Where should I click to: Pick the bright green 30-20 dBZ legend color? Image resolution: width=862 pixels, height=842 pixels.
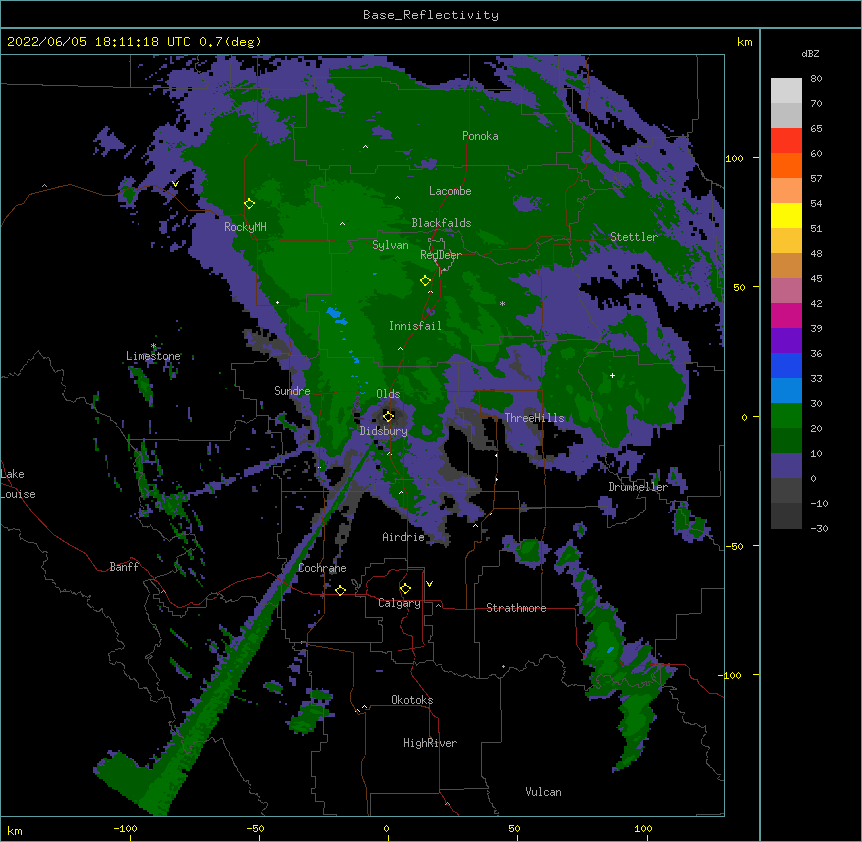[x=786, y=416]
